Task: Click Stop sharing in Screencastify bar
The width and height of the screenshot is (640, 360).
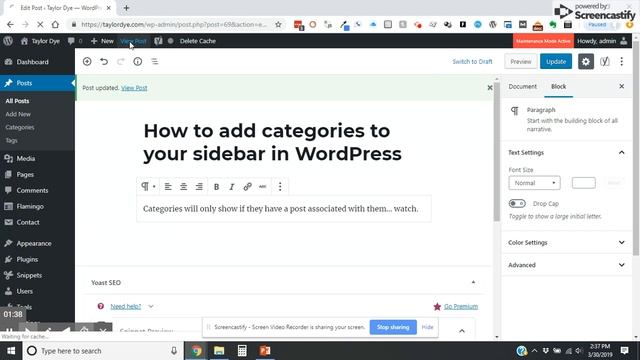Action: (393, 327)
